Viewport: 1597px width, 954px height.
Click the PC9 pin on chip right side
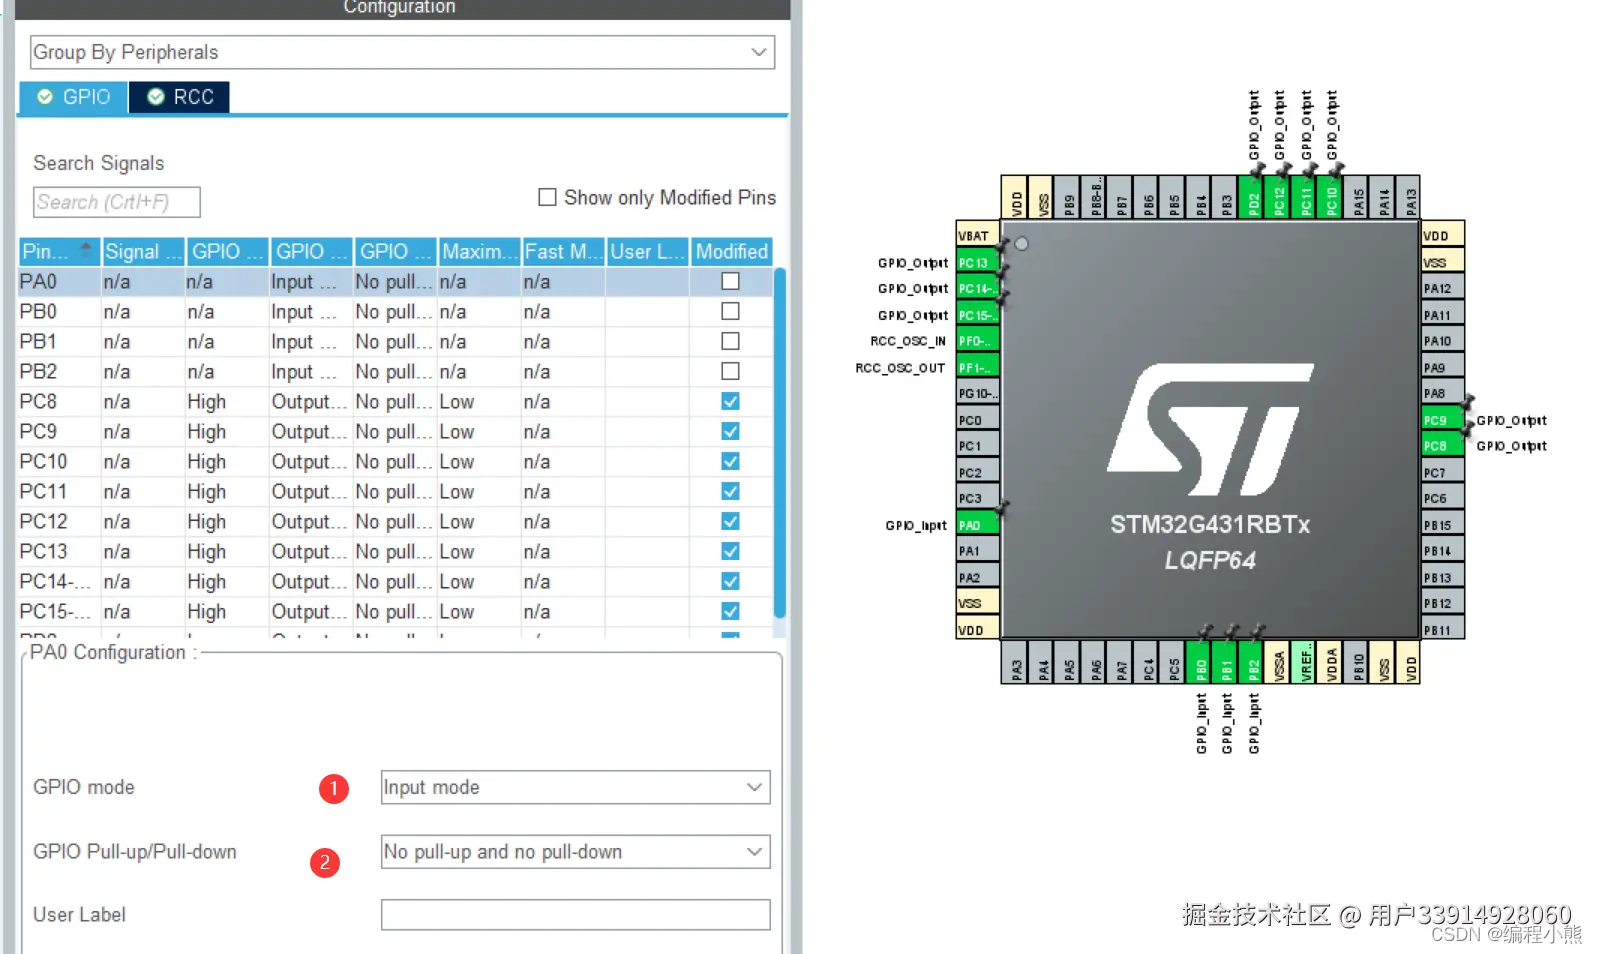[1443, 420]
